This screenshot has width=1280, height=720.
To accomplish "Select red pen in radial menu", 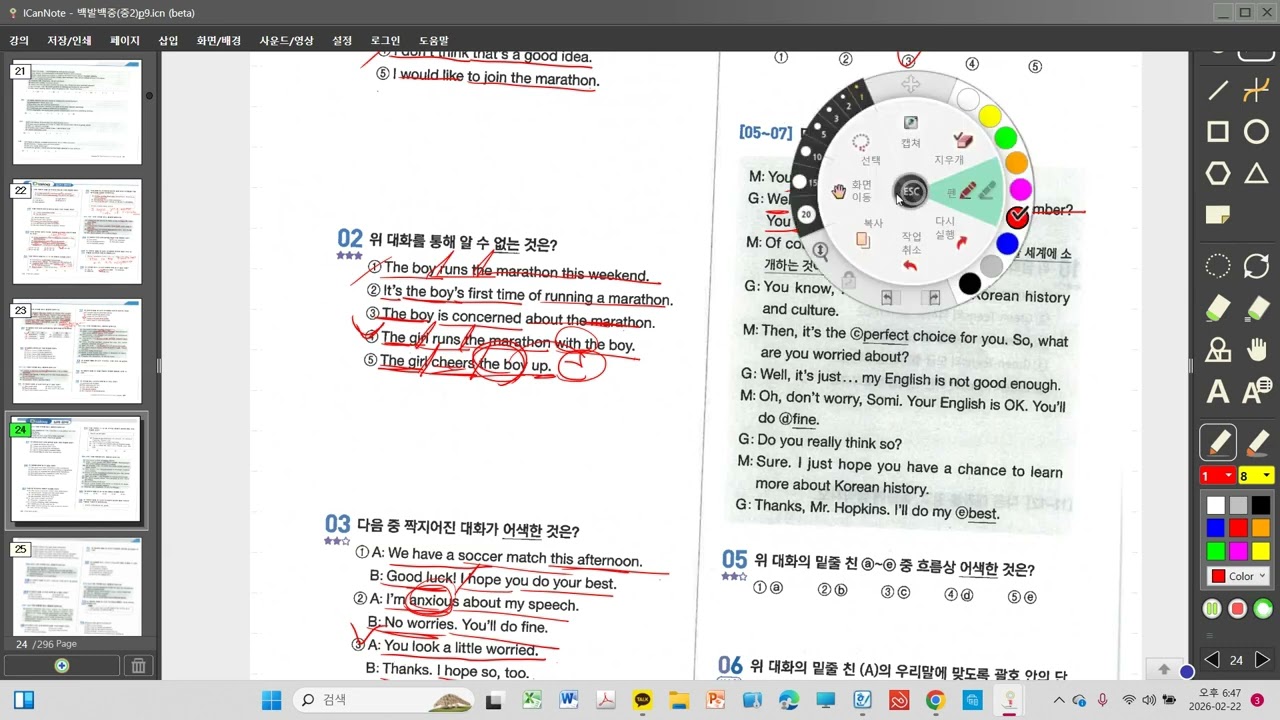I will point(966,190).
